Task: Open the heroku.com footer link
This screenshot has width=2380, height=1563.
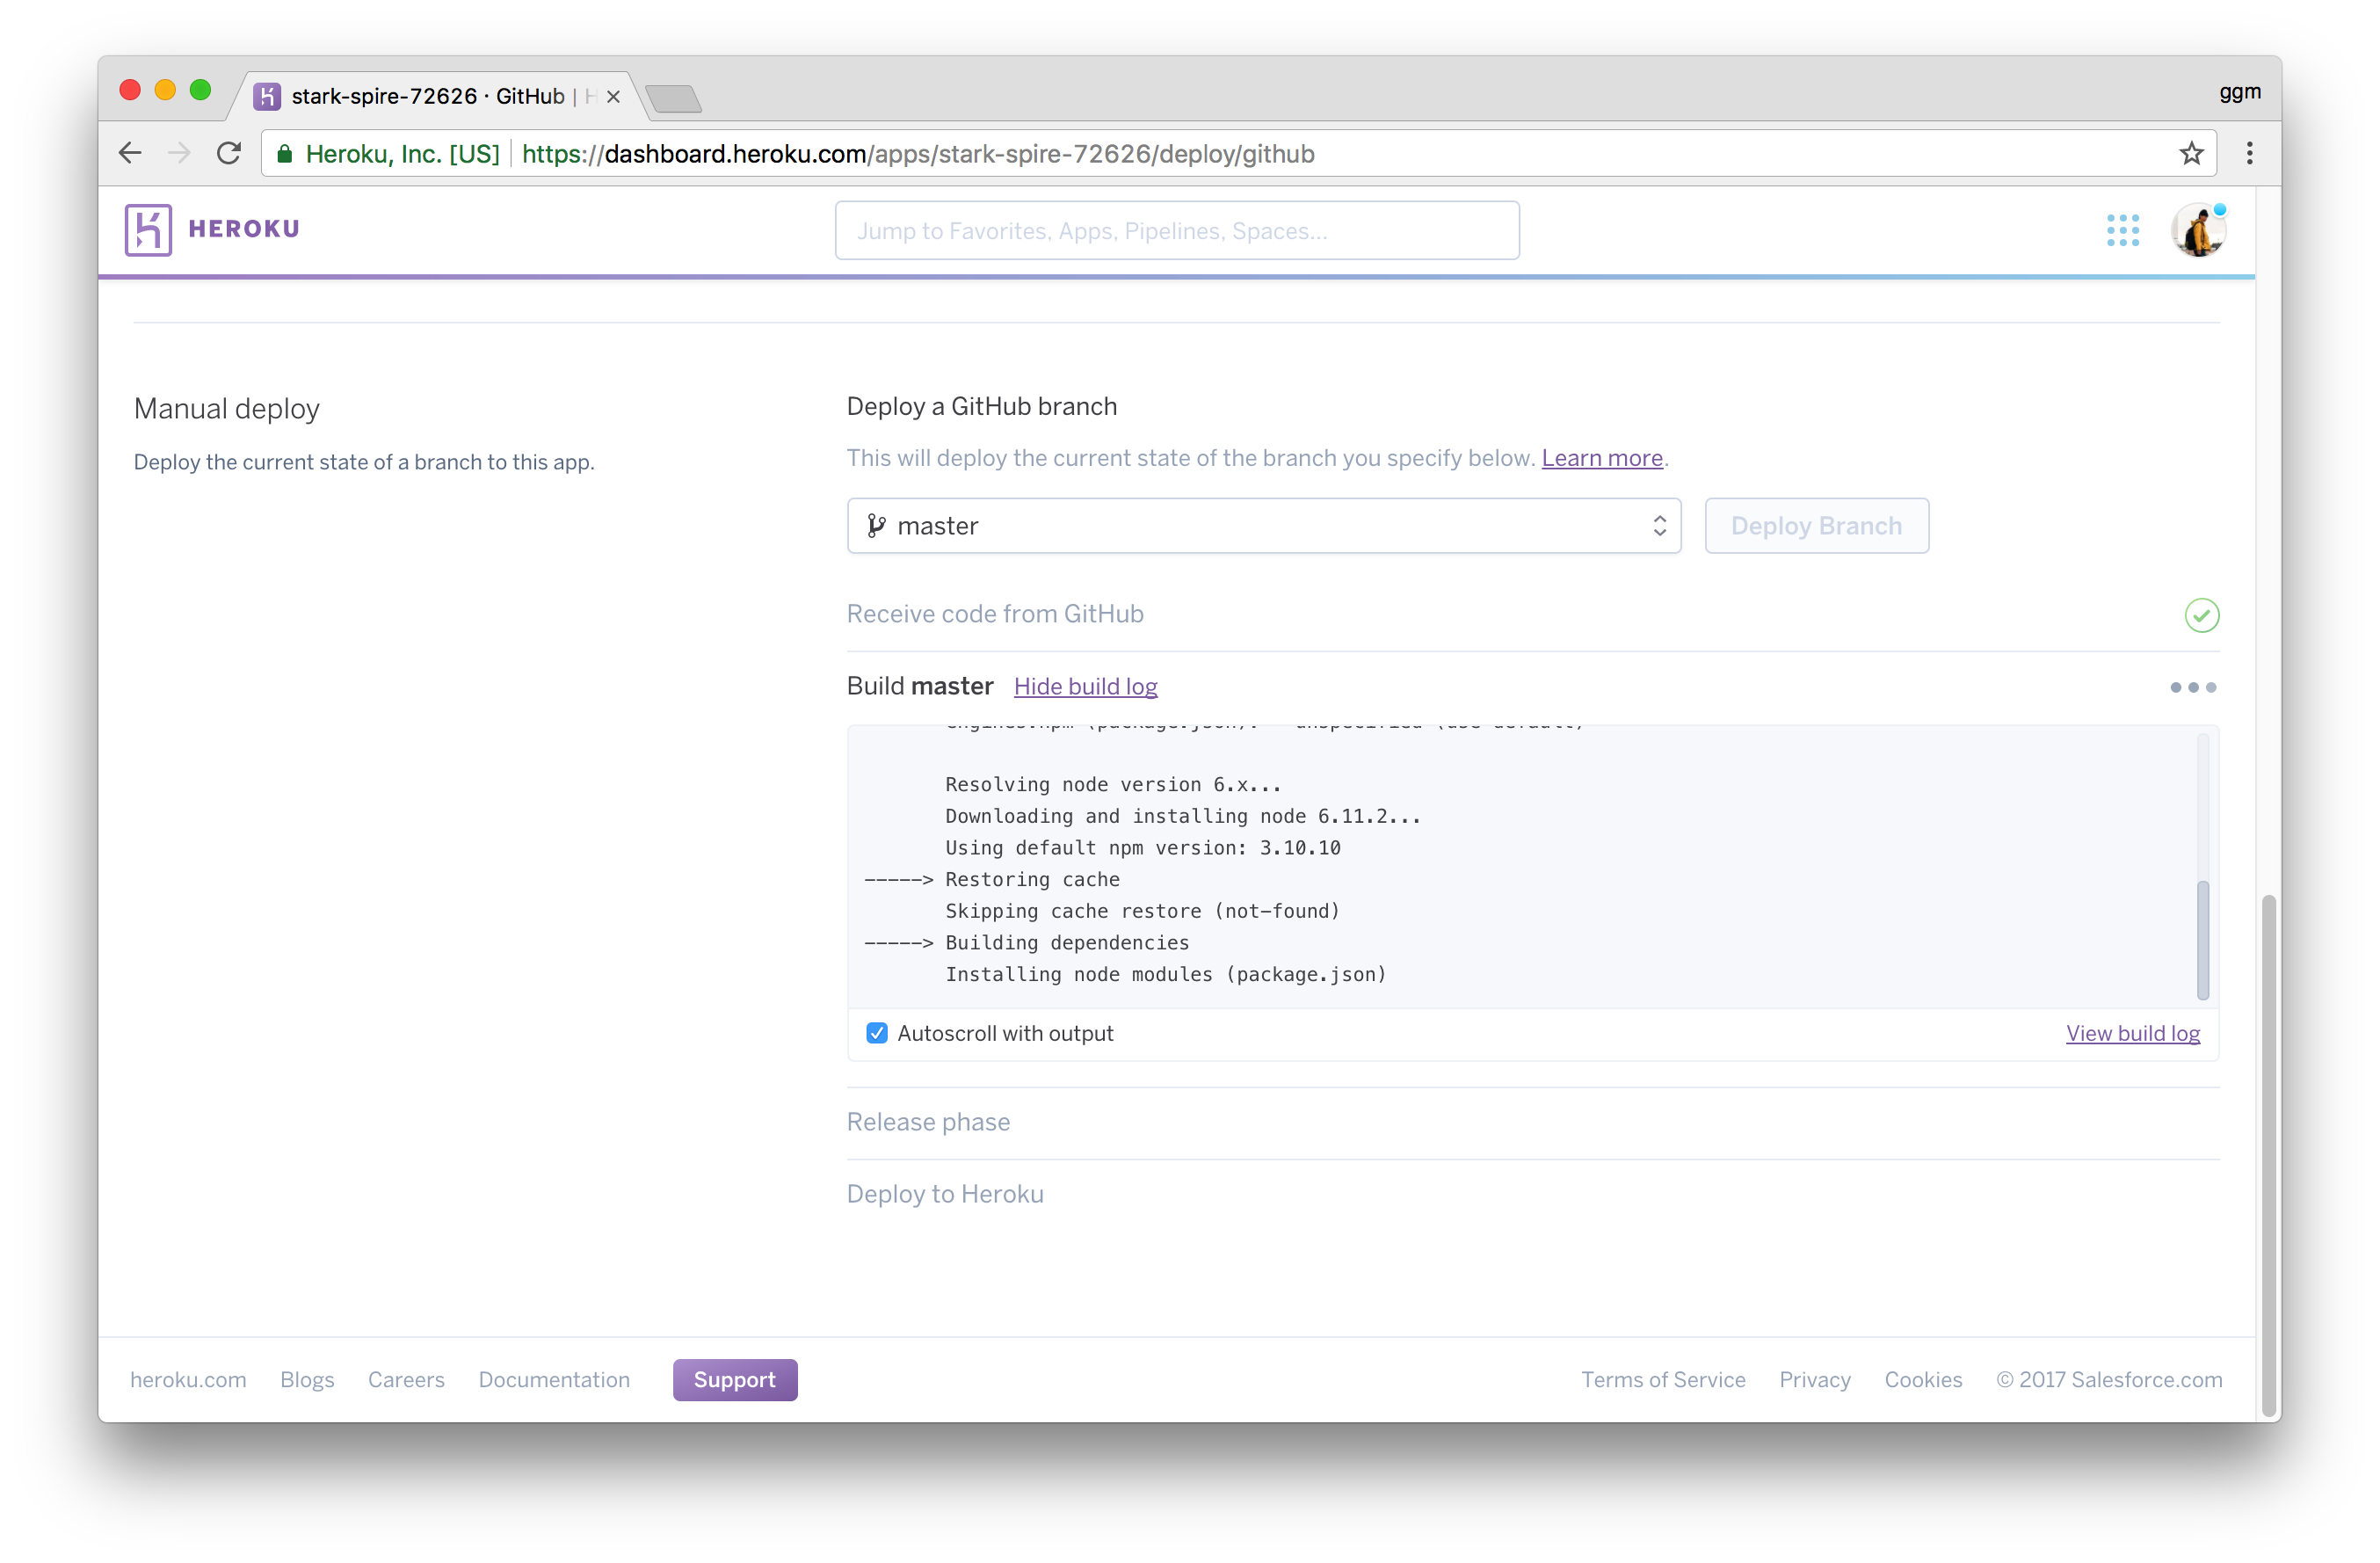Action: coord(188,1379)
